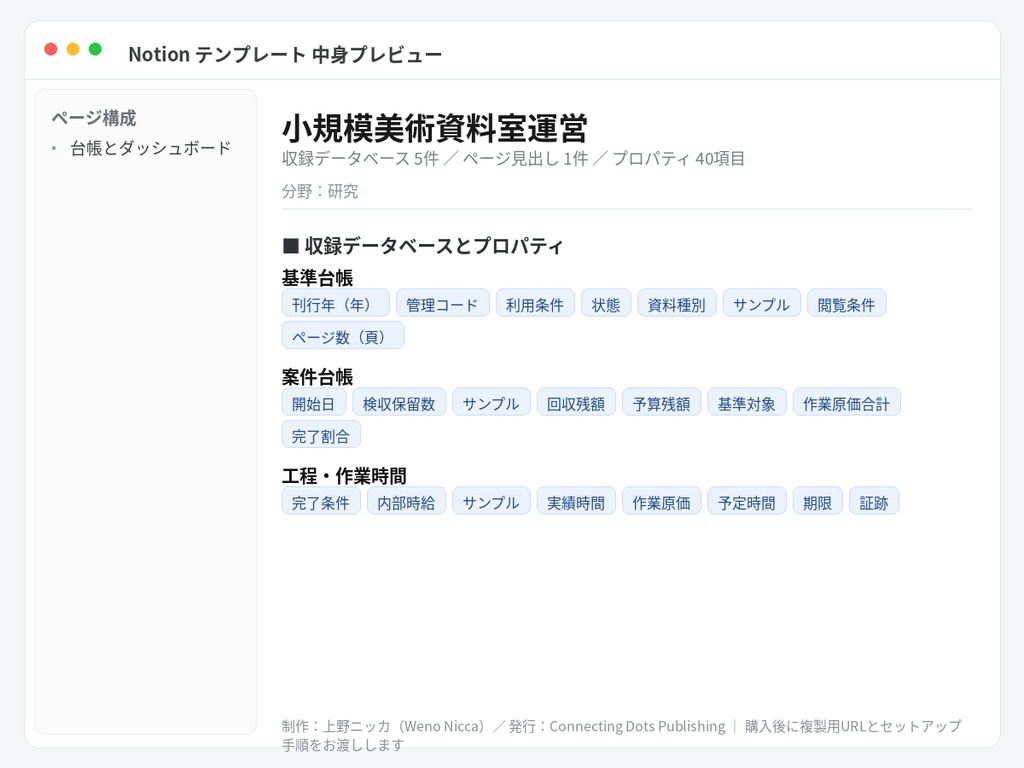Click the window title Notion テンプレート 中身プレビュー
The width and height of the screenshot is (1024, 768).
point(285,54)
